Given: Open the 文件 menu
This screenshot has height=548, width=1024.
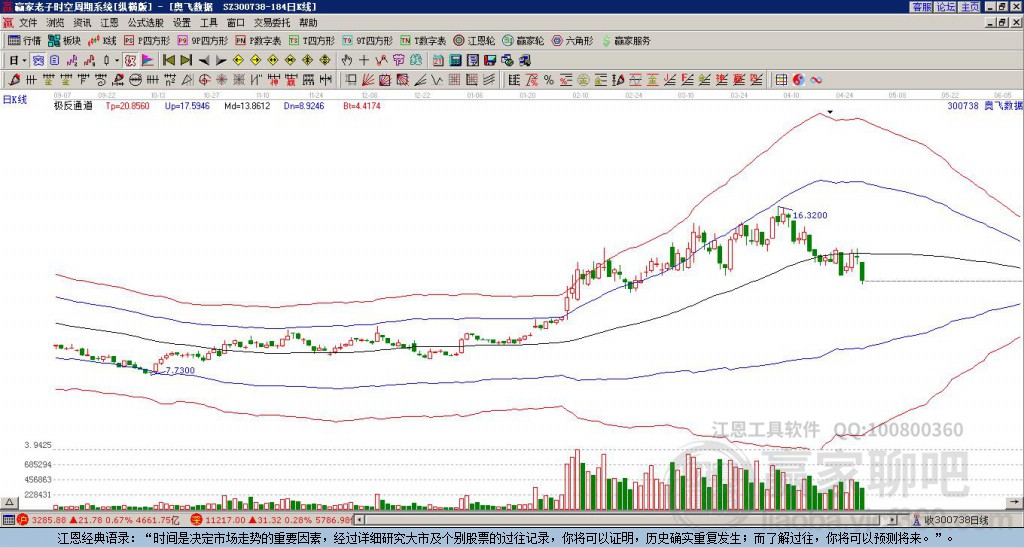Looking at the screenshot, I should tap(28, 23).
